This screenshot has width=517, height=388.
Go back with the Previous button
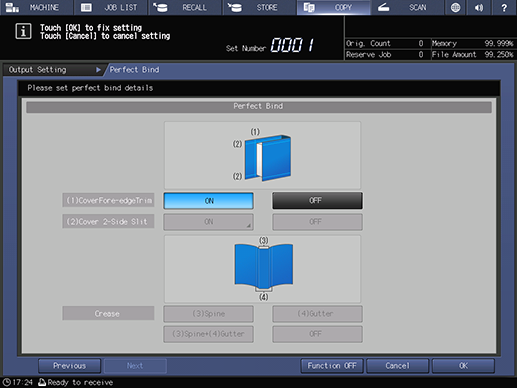pyautogui.click(x=69, y=366)
